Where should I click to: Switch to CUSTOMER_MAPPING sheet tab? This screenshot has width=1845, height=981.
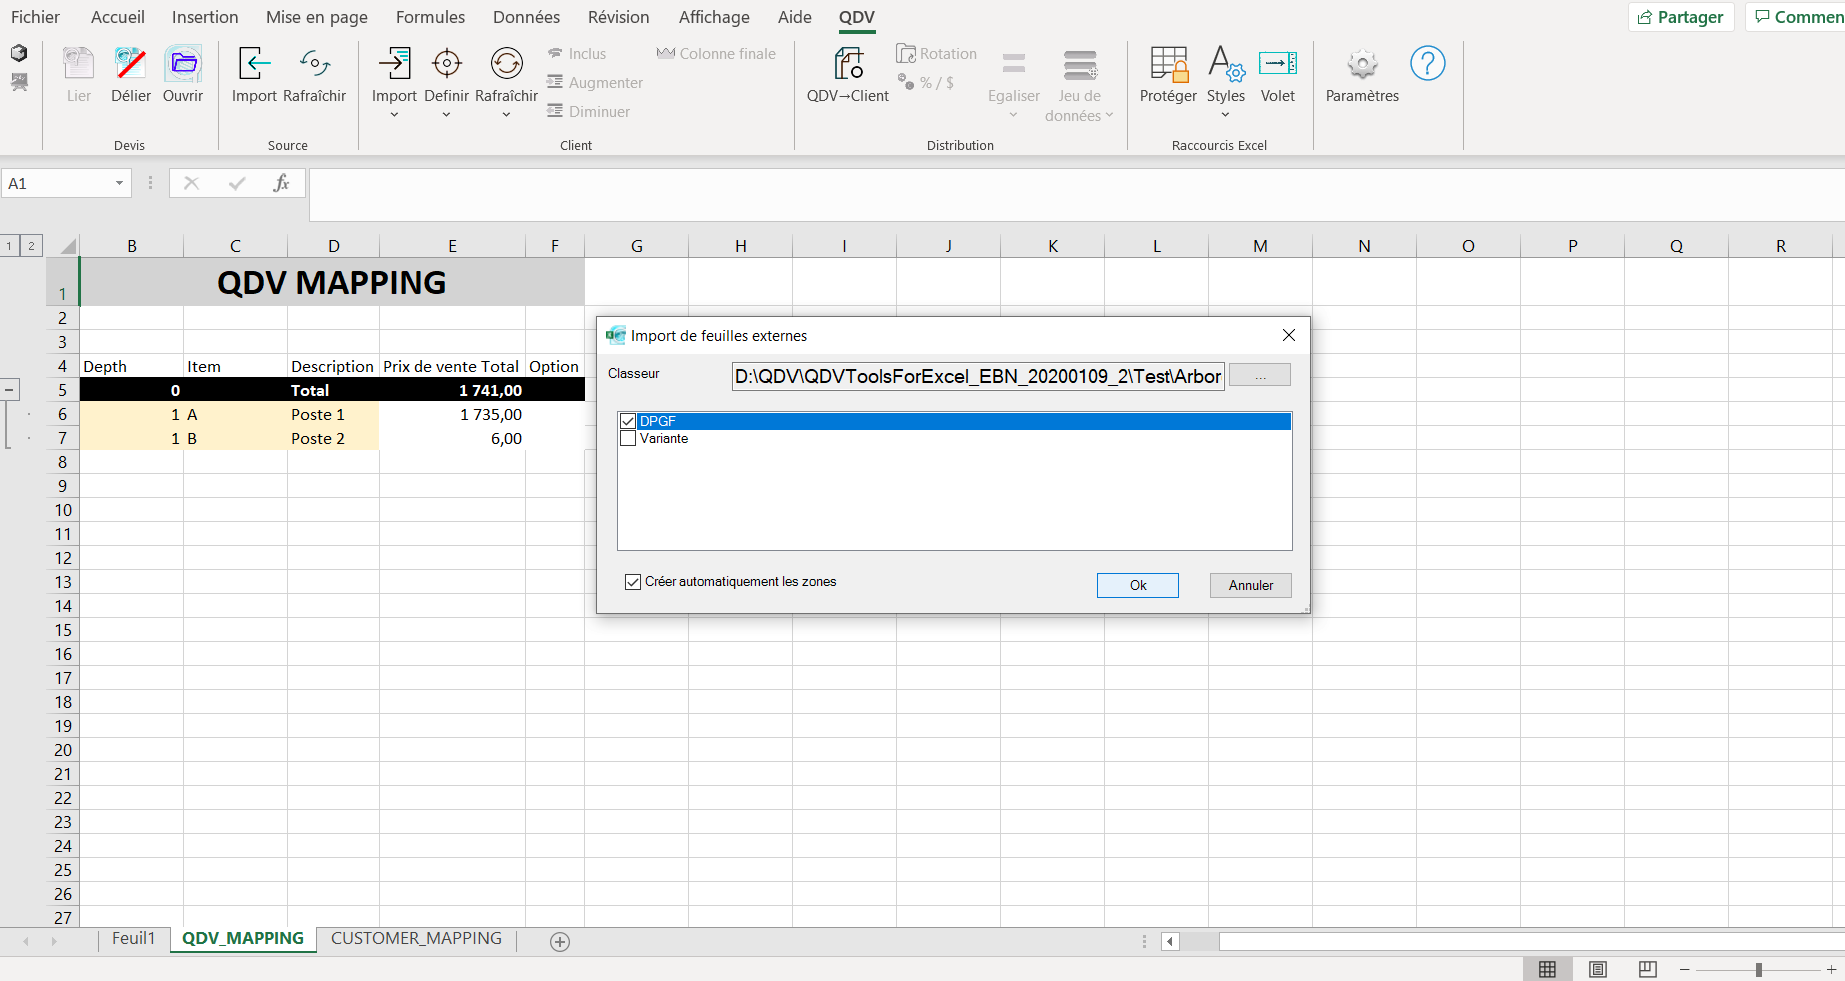point(416,938)
